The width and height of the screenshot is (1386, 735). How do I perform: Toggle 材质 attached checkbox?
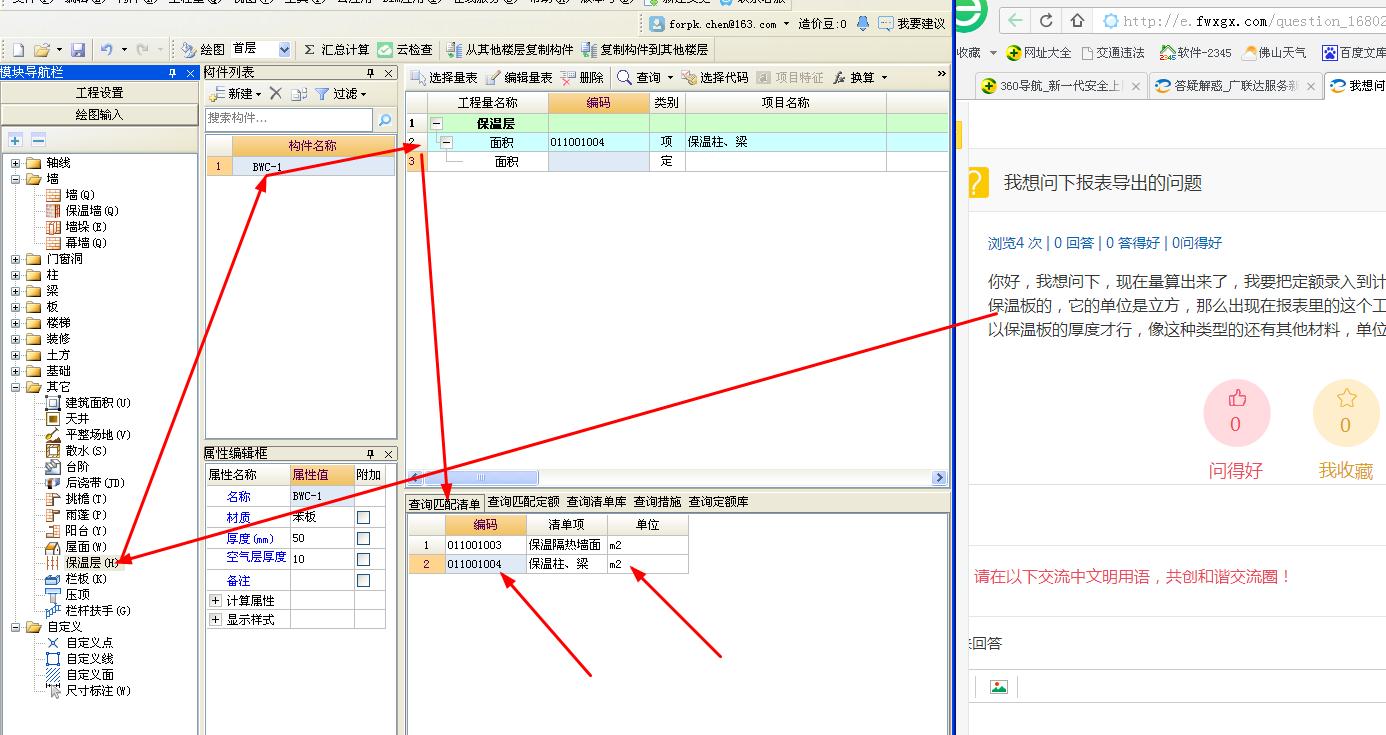pyautogui.click(x=363, y=518)
